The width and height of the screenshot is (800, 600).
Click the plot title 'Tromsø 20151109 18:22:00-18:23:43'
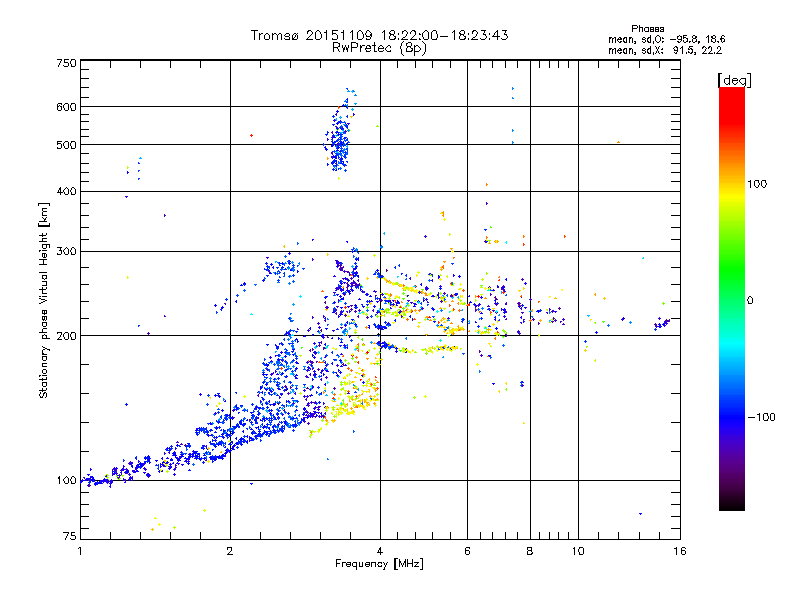[x=379, y=35]
